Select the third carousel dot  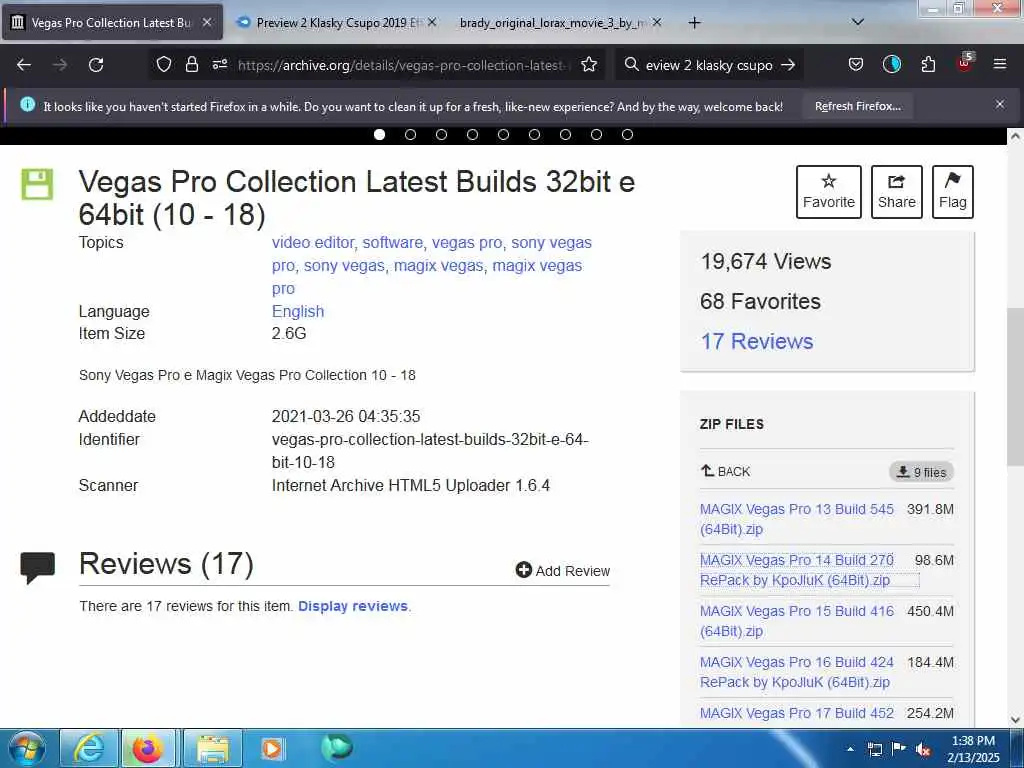(441, 135)
